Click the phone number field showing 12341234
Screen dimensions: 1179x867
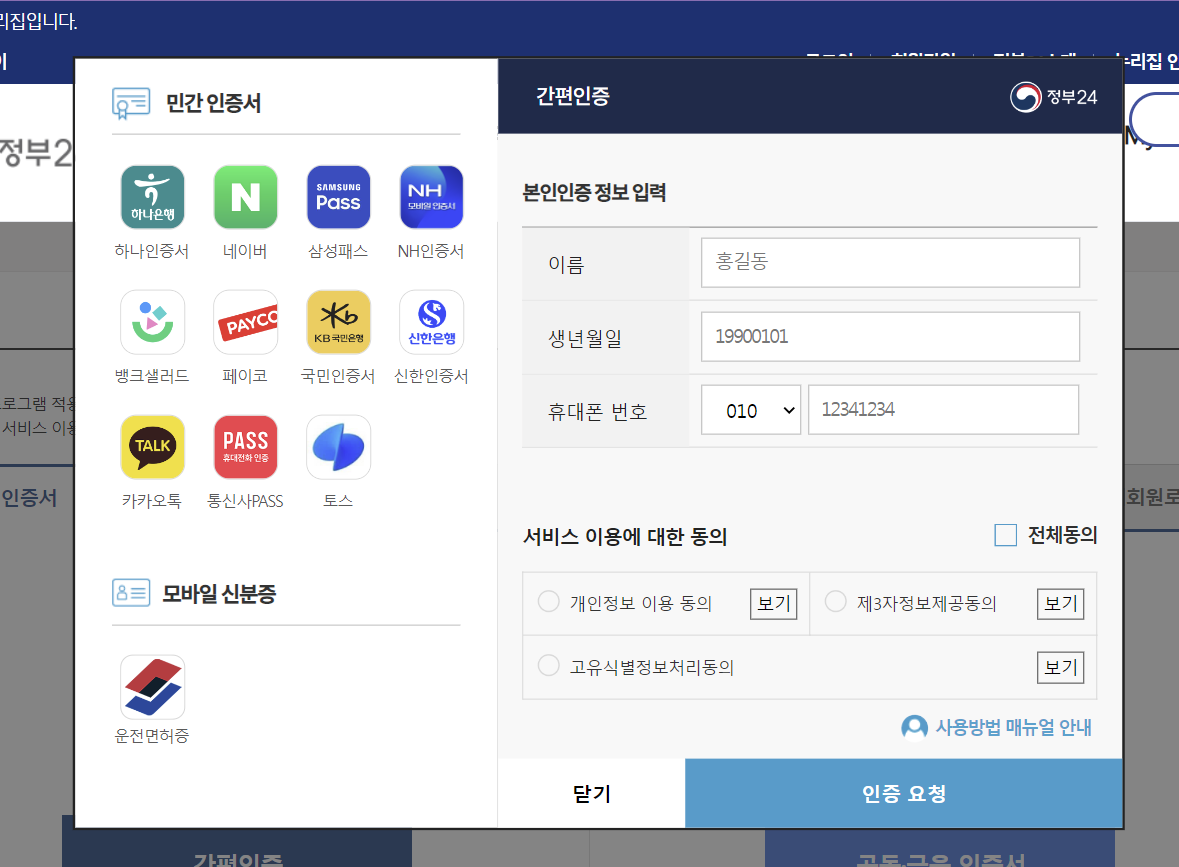944,410
